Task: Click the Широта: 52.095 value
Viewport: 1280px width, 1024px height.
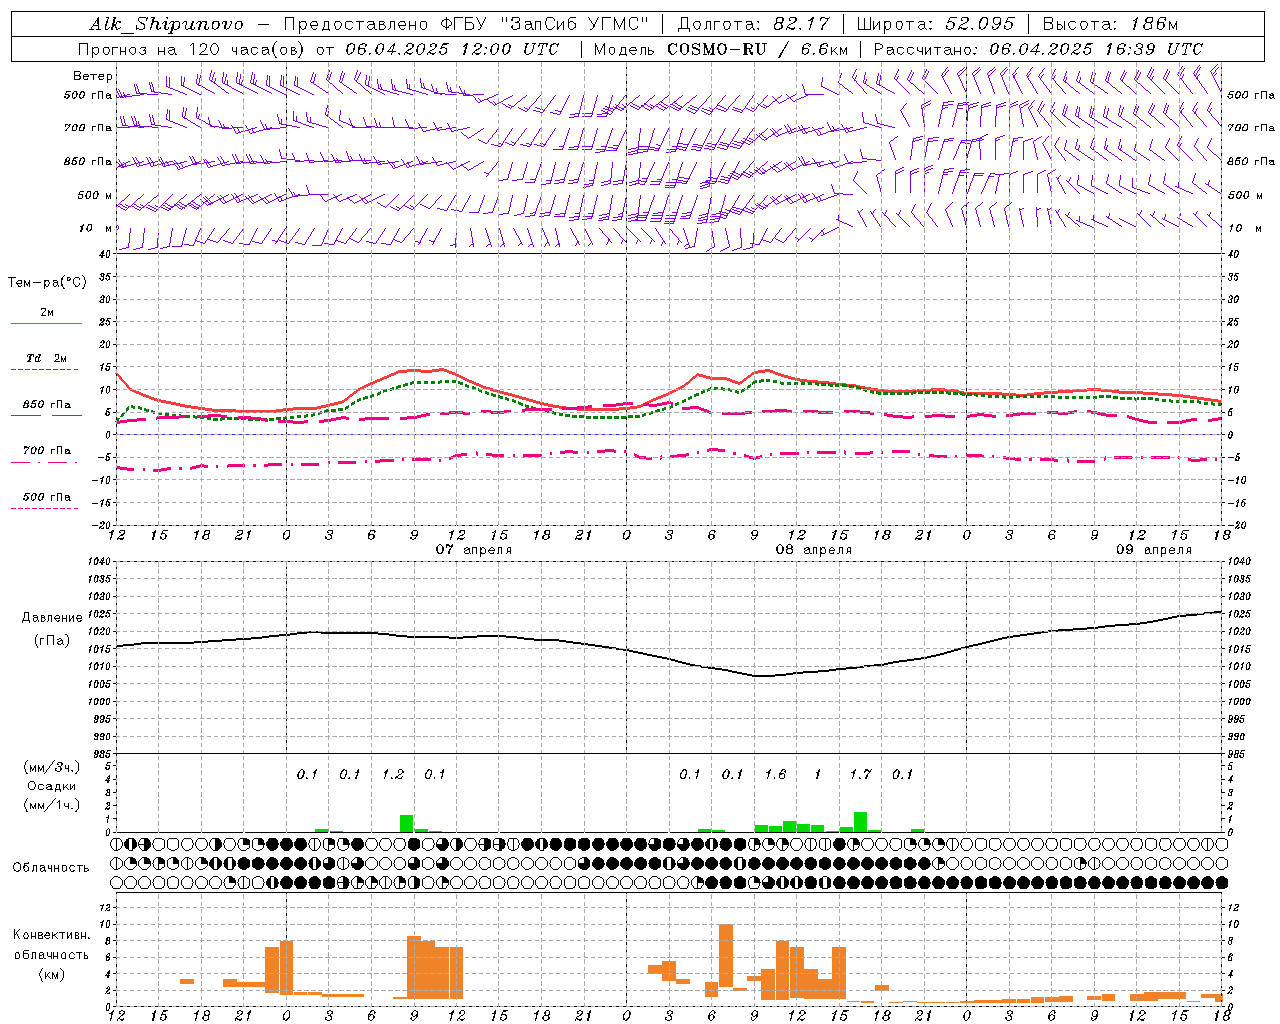Action: (x=935, y=24)
